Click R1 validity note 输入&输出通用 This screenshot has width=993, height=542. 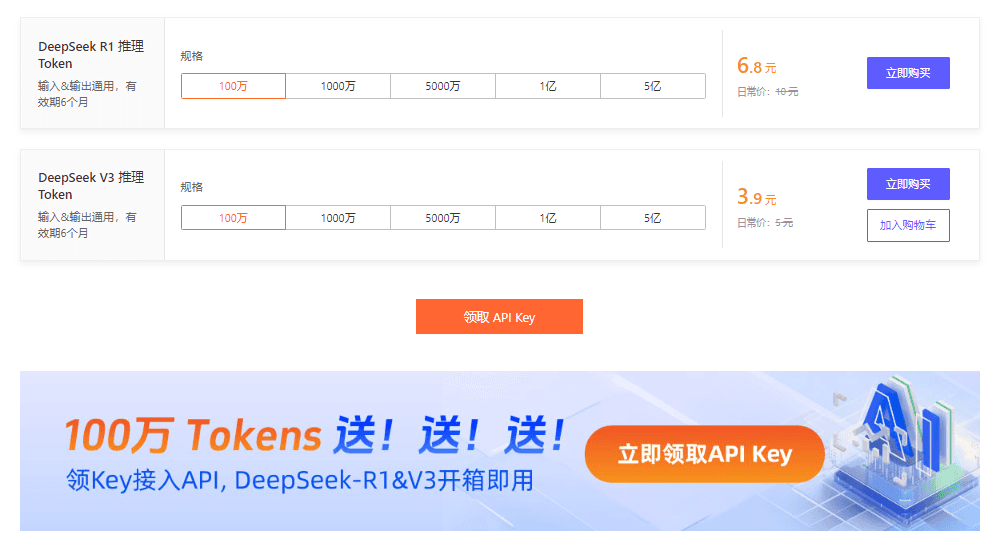coord(87,94)
